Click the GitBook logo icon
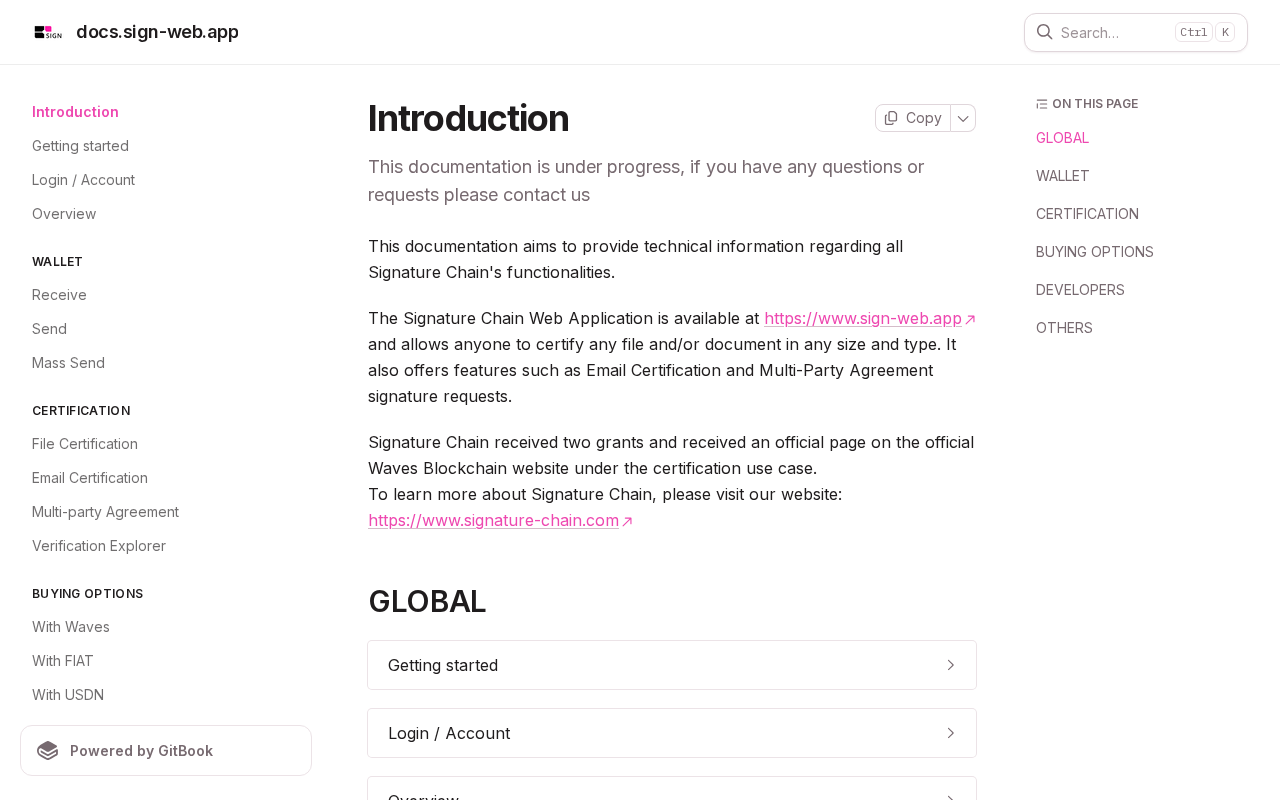The height and width of the screenshot is (800, 1280). click(x=48, y=751)
